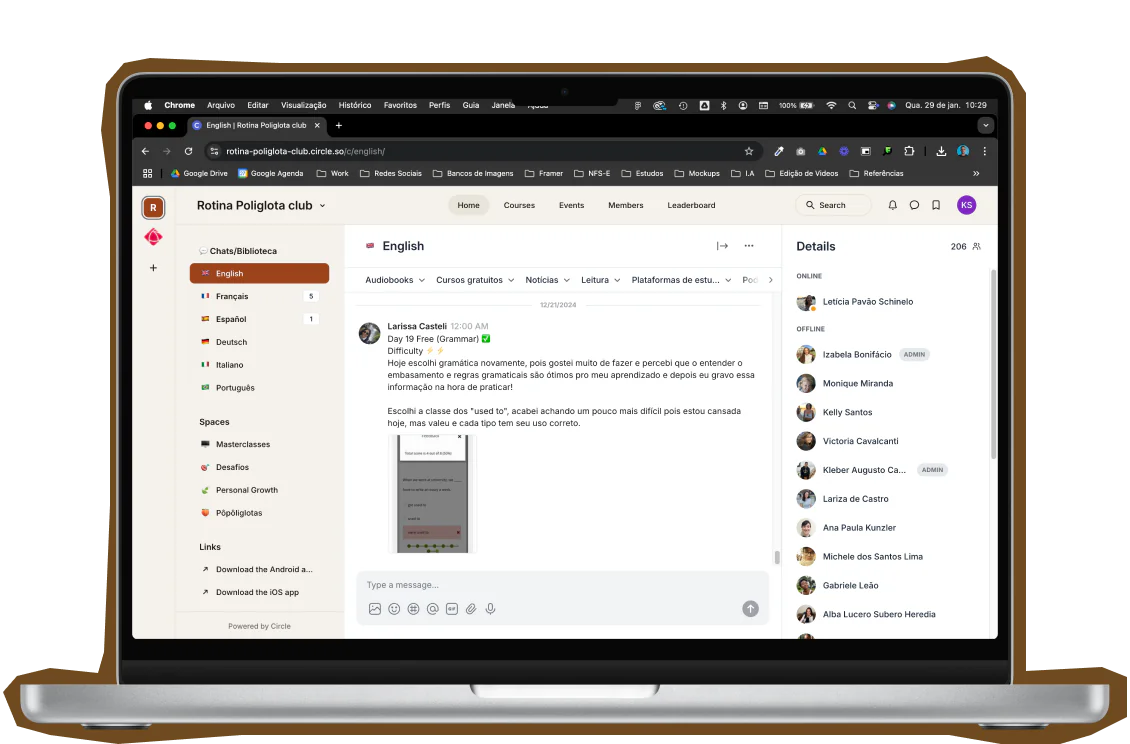Open the Histórico menu in the menu bar

[x=355, y=105]
